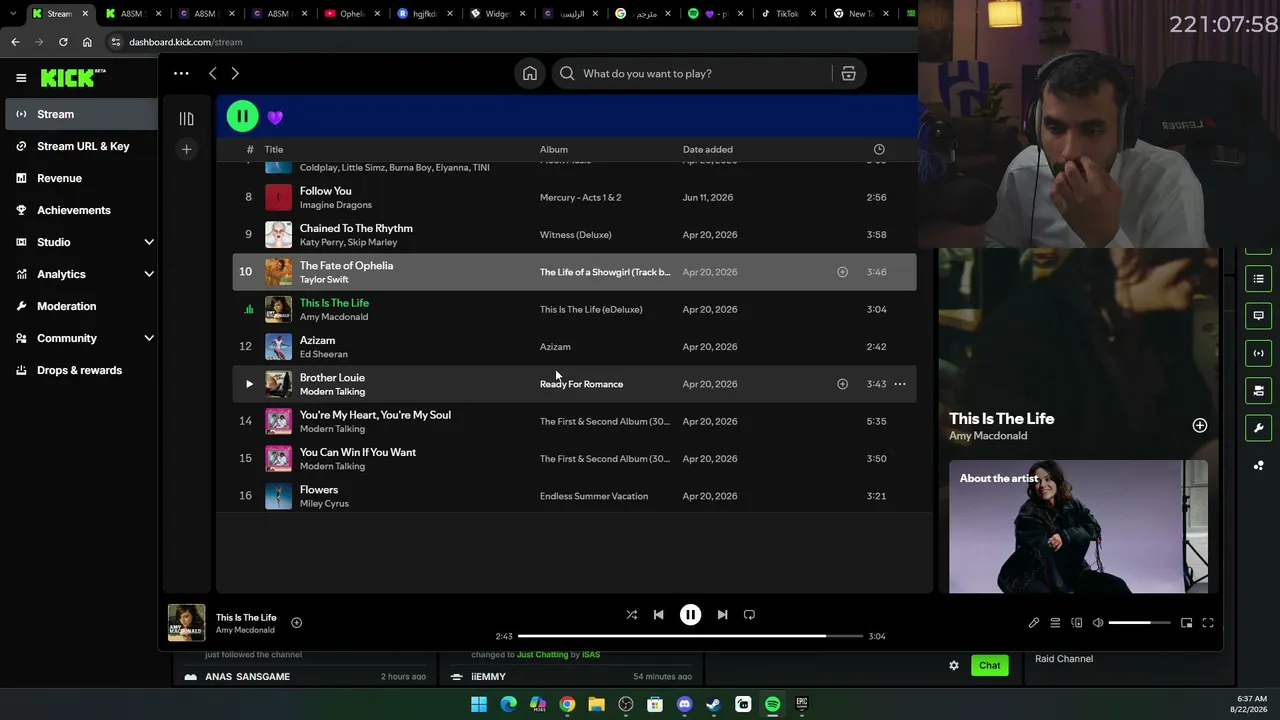Select Chained To The Rhythm track
1280x720 pixels.
pos(574,235)
